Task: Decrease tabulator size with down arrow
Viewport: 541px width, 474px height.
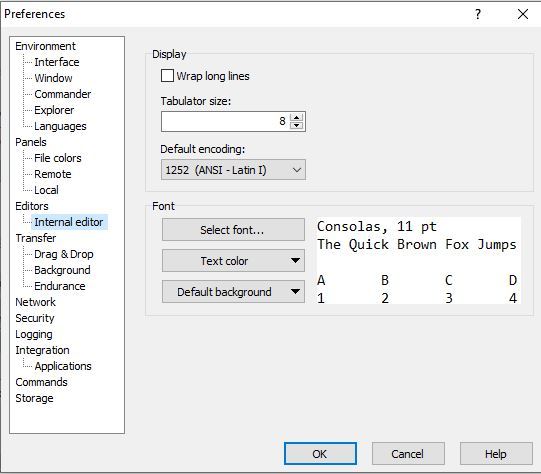Action: click(x=296, y=125)
